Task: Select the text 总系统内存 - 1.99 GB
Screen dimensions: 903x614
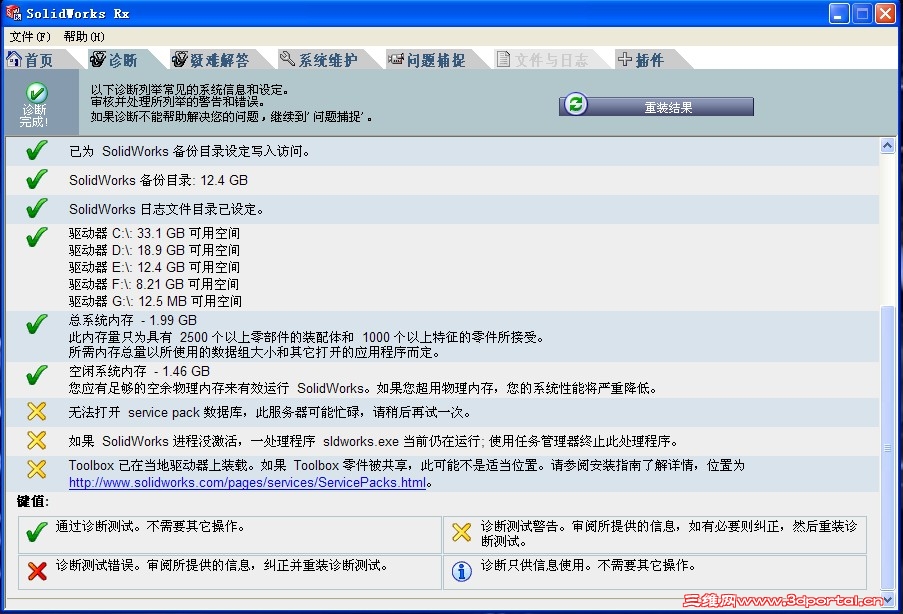Action: tap(132, 320)
